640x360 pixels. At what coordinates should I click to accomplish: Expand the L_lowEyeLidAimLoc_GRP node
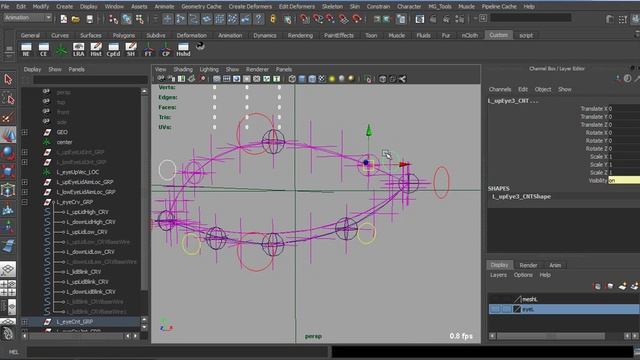coord(25,192)
